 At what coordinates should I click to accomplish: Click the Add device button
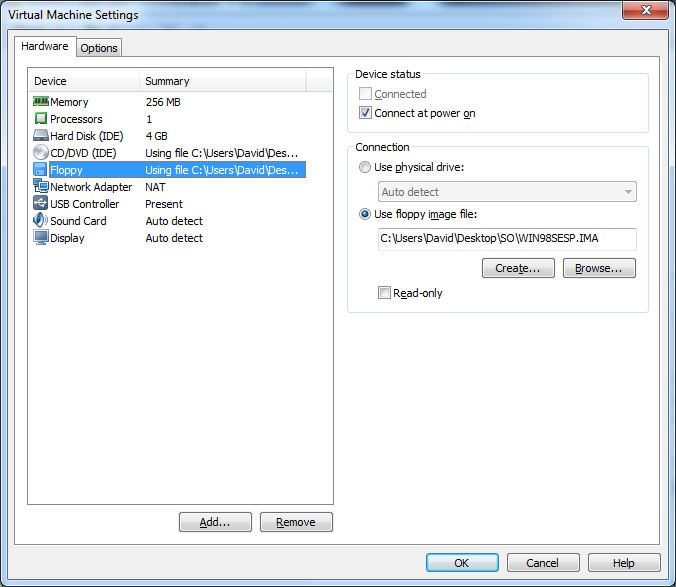[215, 522]
